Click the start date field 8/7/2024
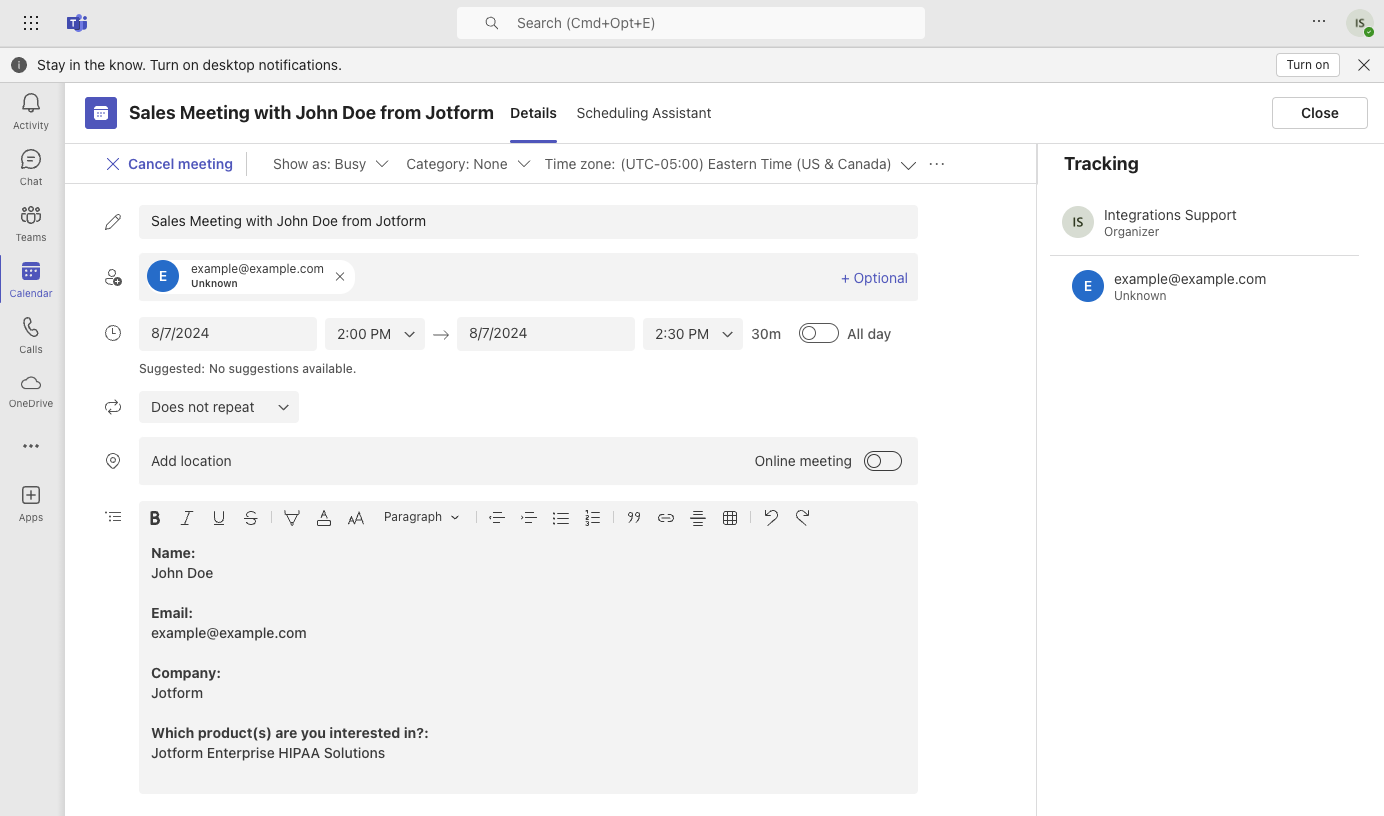Image resolution: width=1384 pixels, height=816 pixels. [x=228, y=334]
